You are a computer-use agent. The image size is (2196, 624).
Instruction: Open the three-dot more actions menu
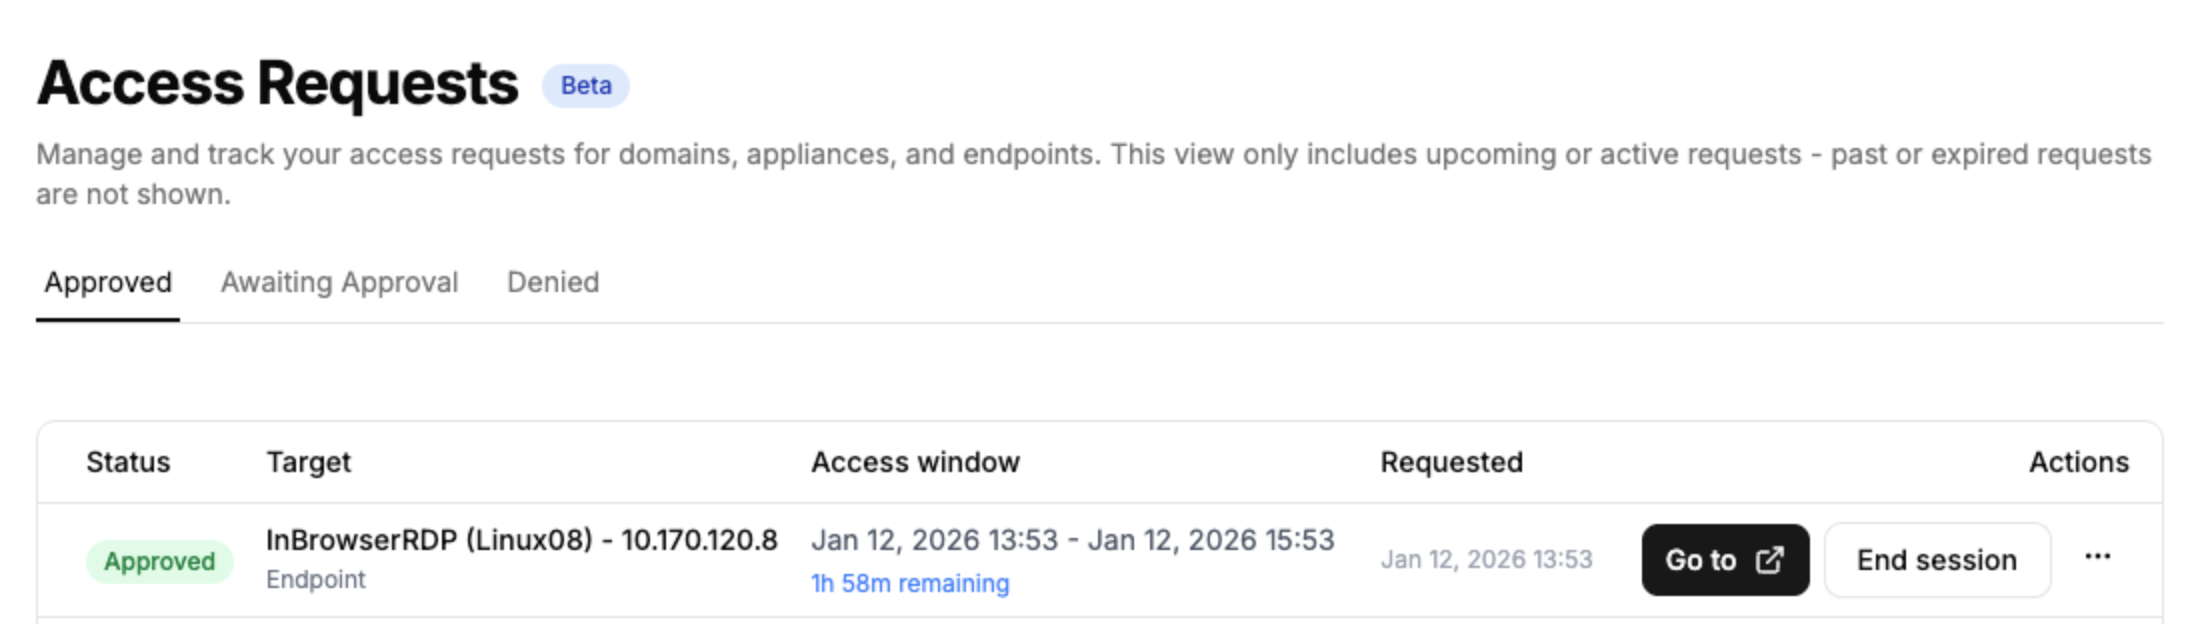click(2097, 558)
